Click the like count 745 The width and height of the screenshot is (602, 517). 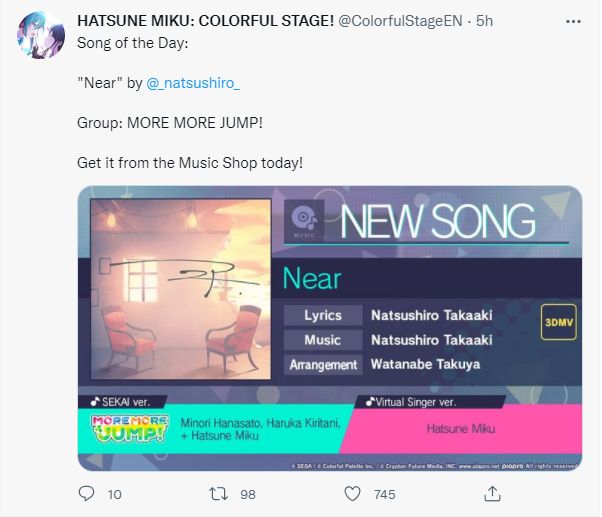(x=384, y=494)
